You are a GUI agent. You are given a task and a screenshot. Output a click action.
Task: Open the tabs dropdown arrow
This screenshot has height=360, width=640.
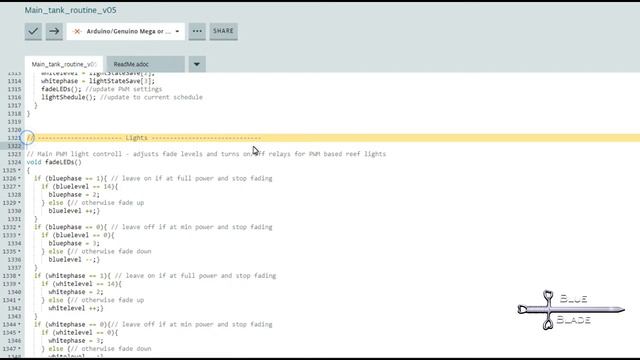[197, 64]
